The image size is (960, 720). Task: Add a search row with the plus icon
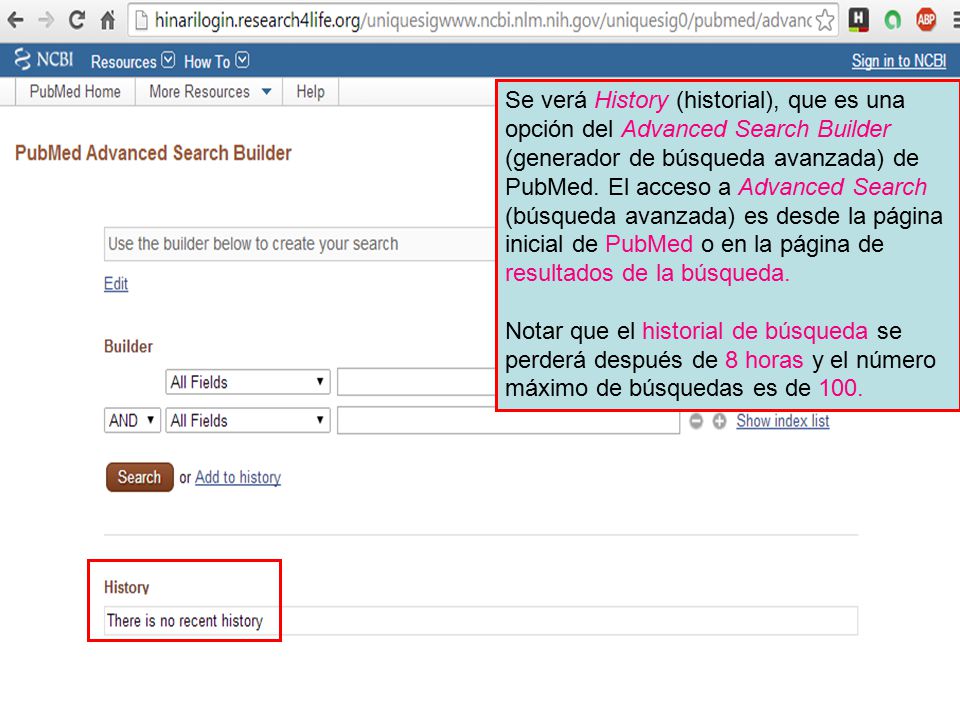tap(719, 421)
